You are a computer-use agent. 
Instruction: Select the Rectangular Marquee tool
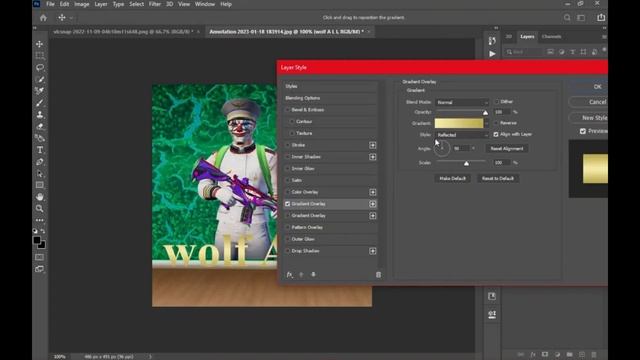coord(40,56)
